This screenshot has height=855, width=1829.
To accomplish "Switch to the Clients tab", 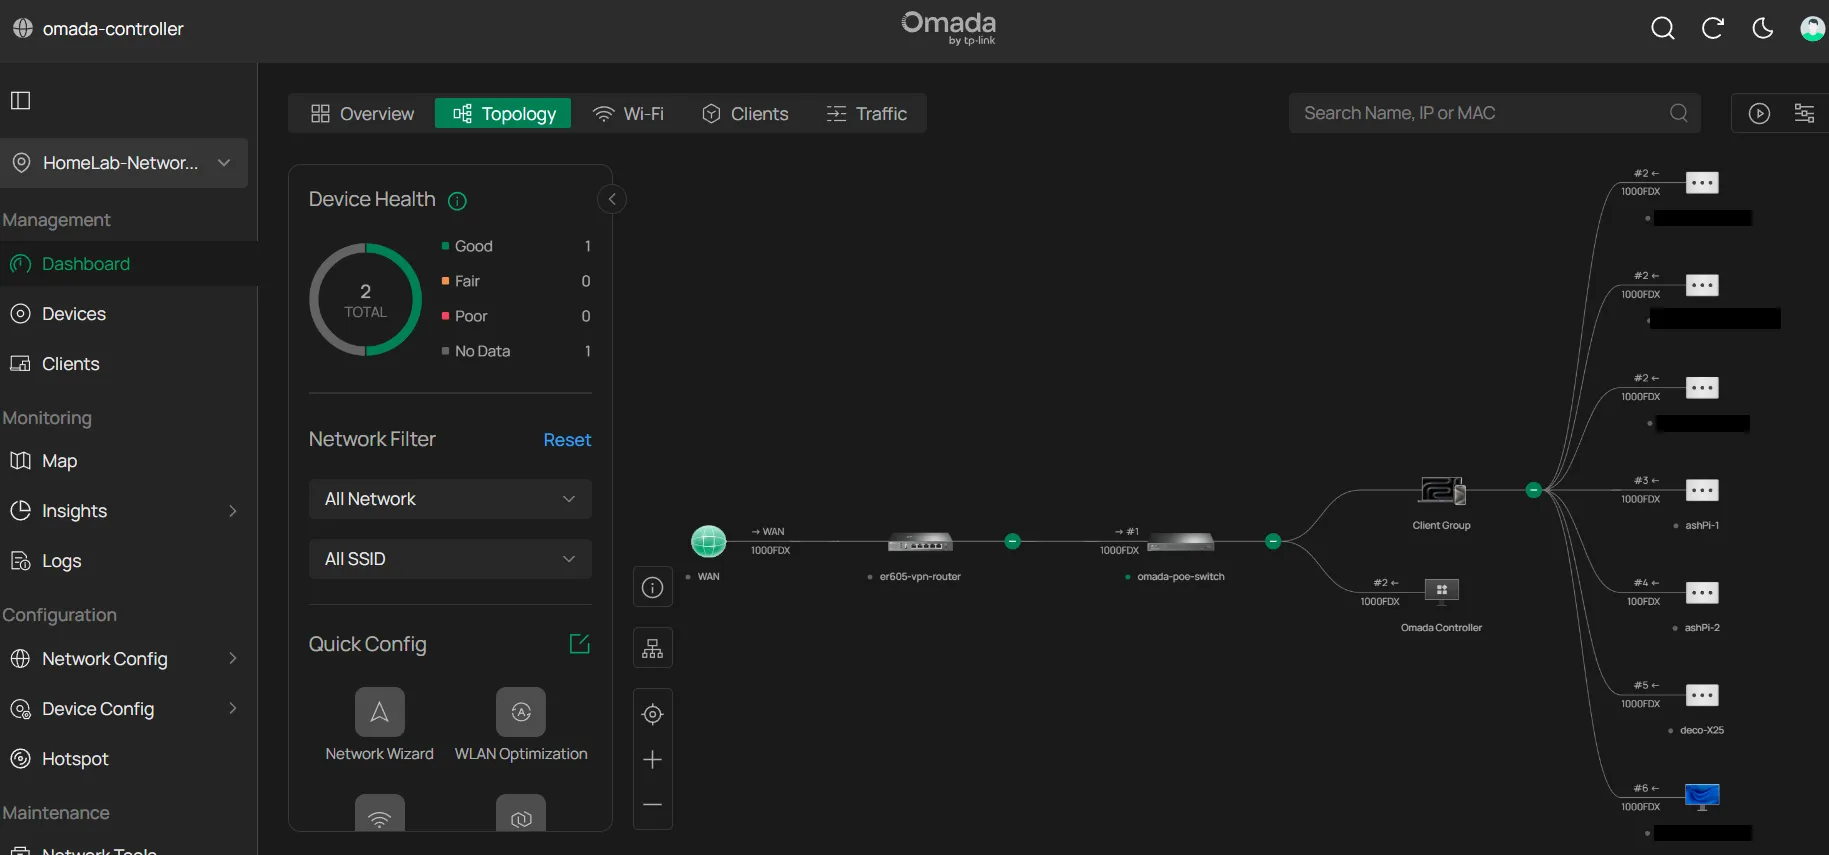I will click(745, 114).
